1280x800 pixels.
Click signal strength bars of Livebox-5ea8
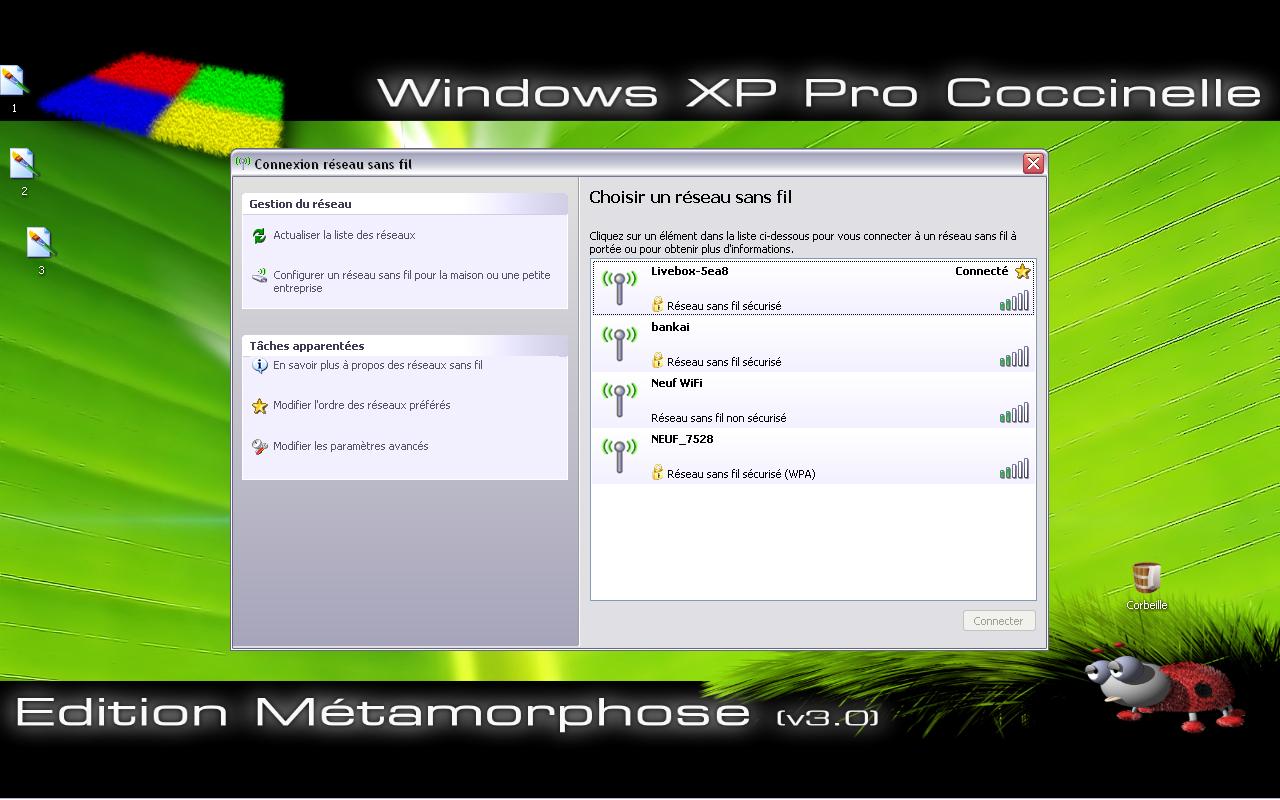coord(1014,301)
